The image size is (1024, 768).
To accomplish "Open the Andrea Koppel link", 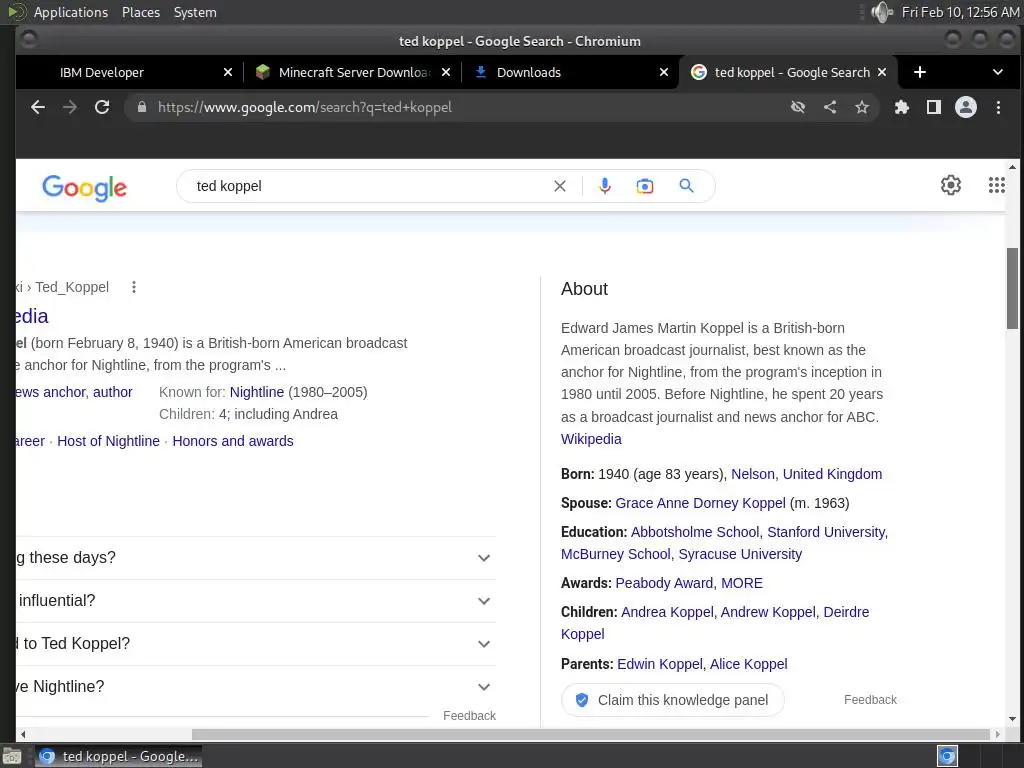I will (667, 612).
